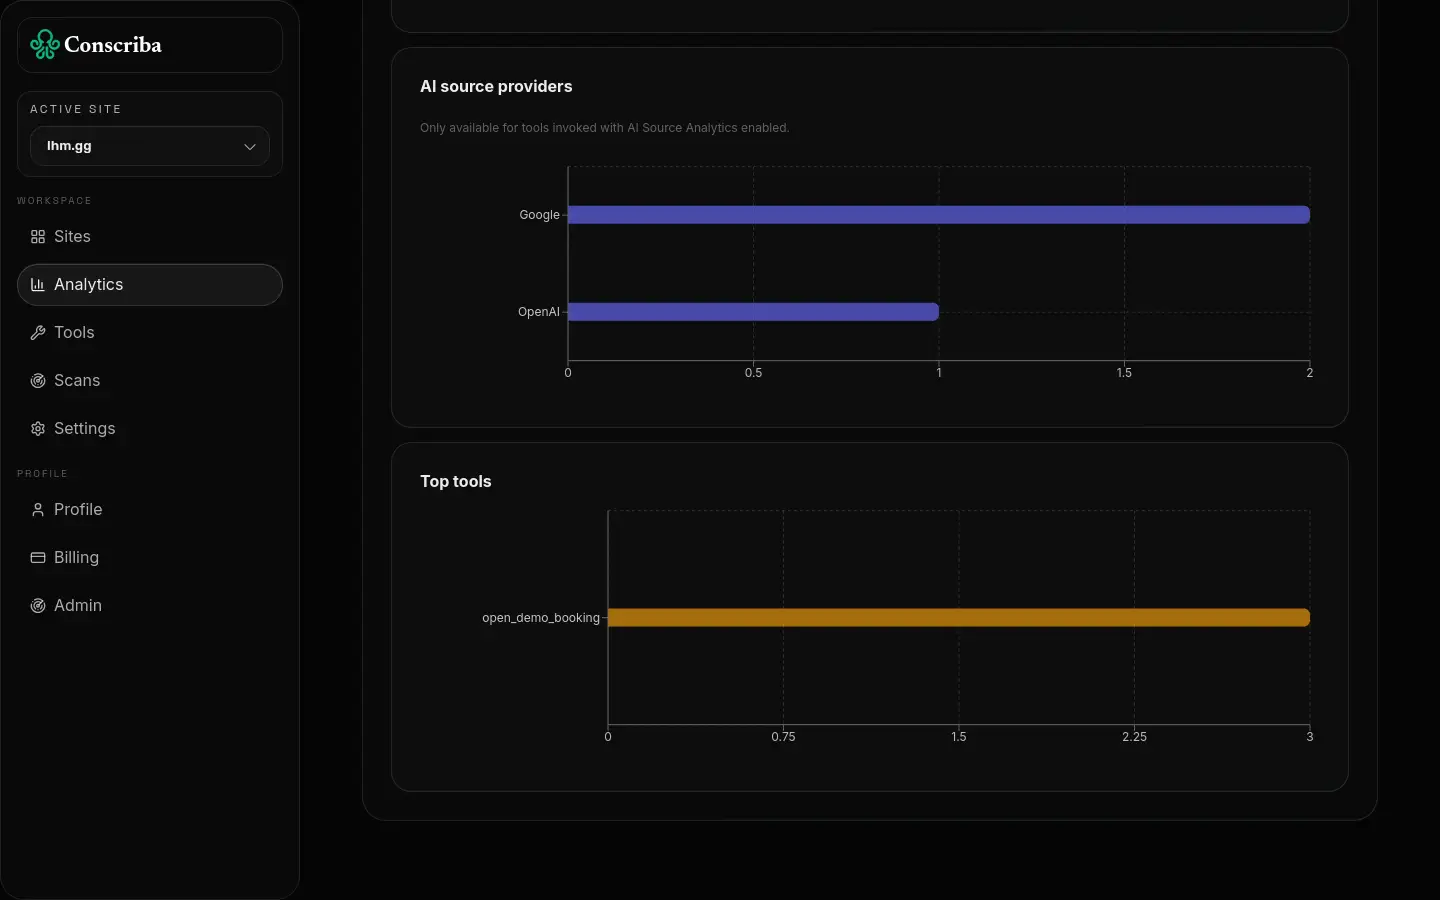Expand site selector using chevron arrow
1440x900 pixels.
coord(250,147)
